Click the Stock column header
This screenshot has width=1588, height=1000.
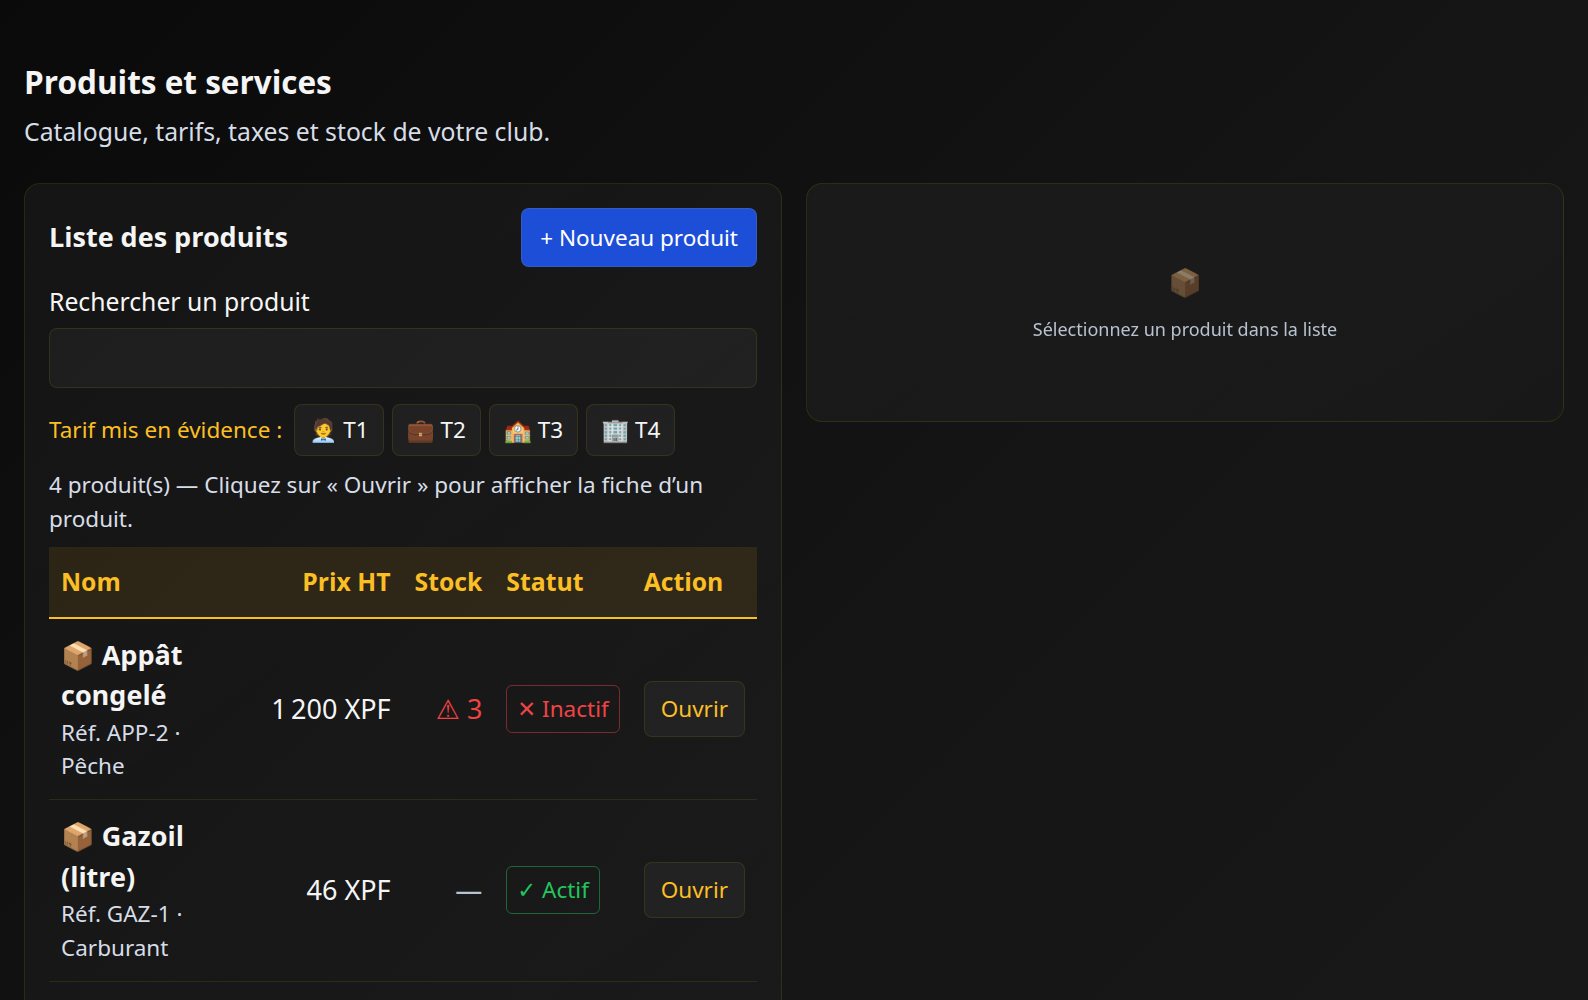(x=448, y=582)
